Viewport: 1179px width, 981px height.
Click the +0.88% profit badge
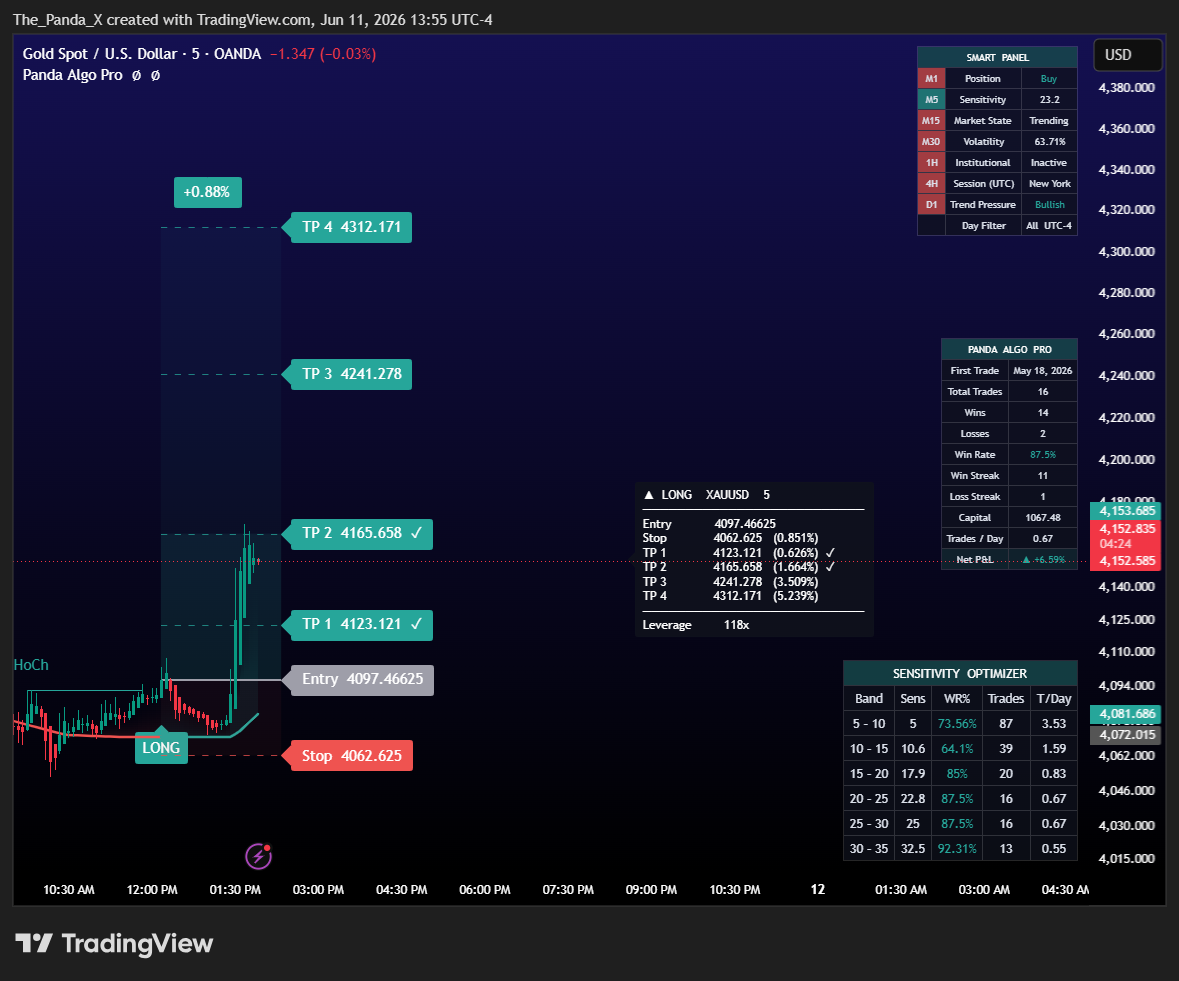207,192
